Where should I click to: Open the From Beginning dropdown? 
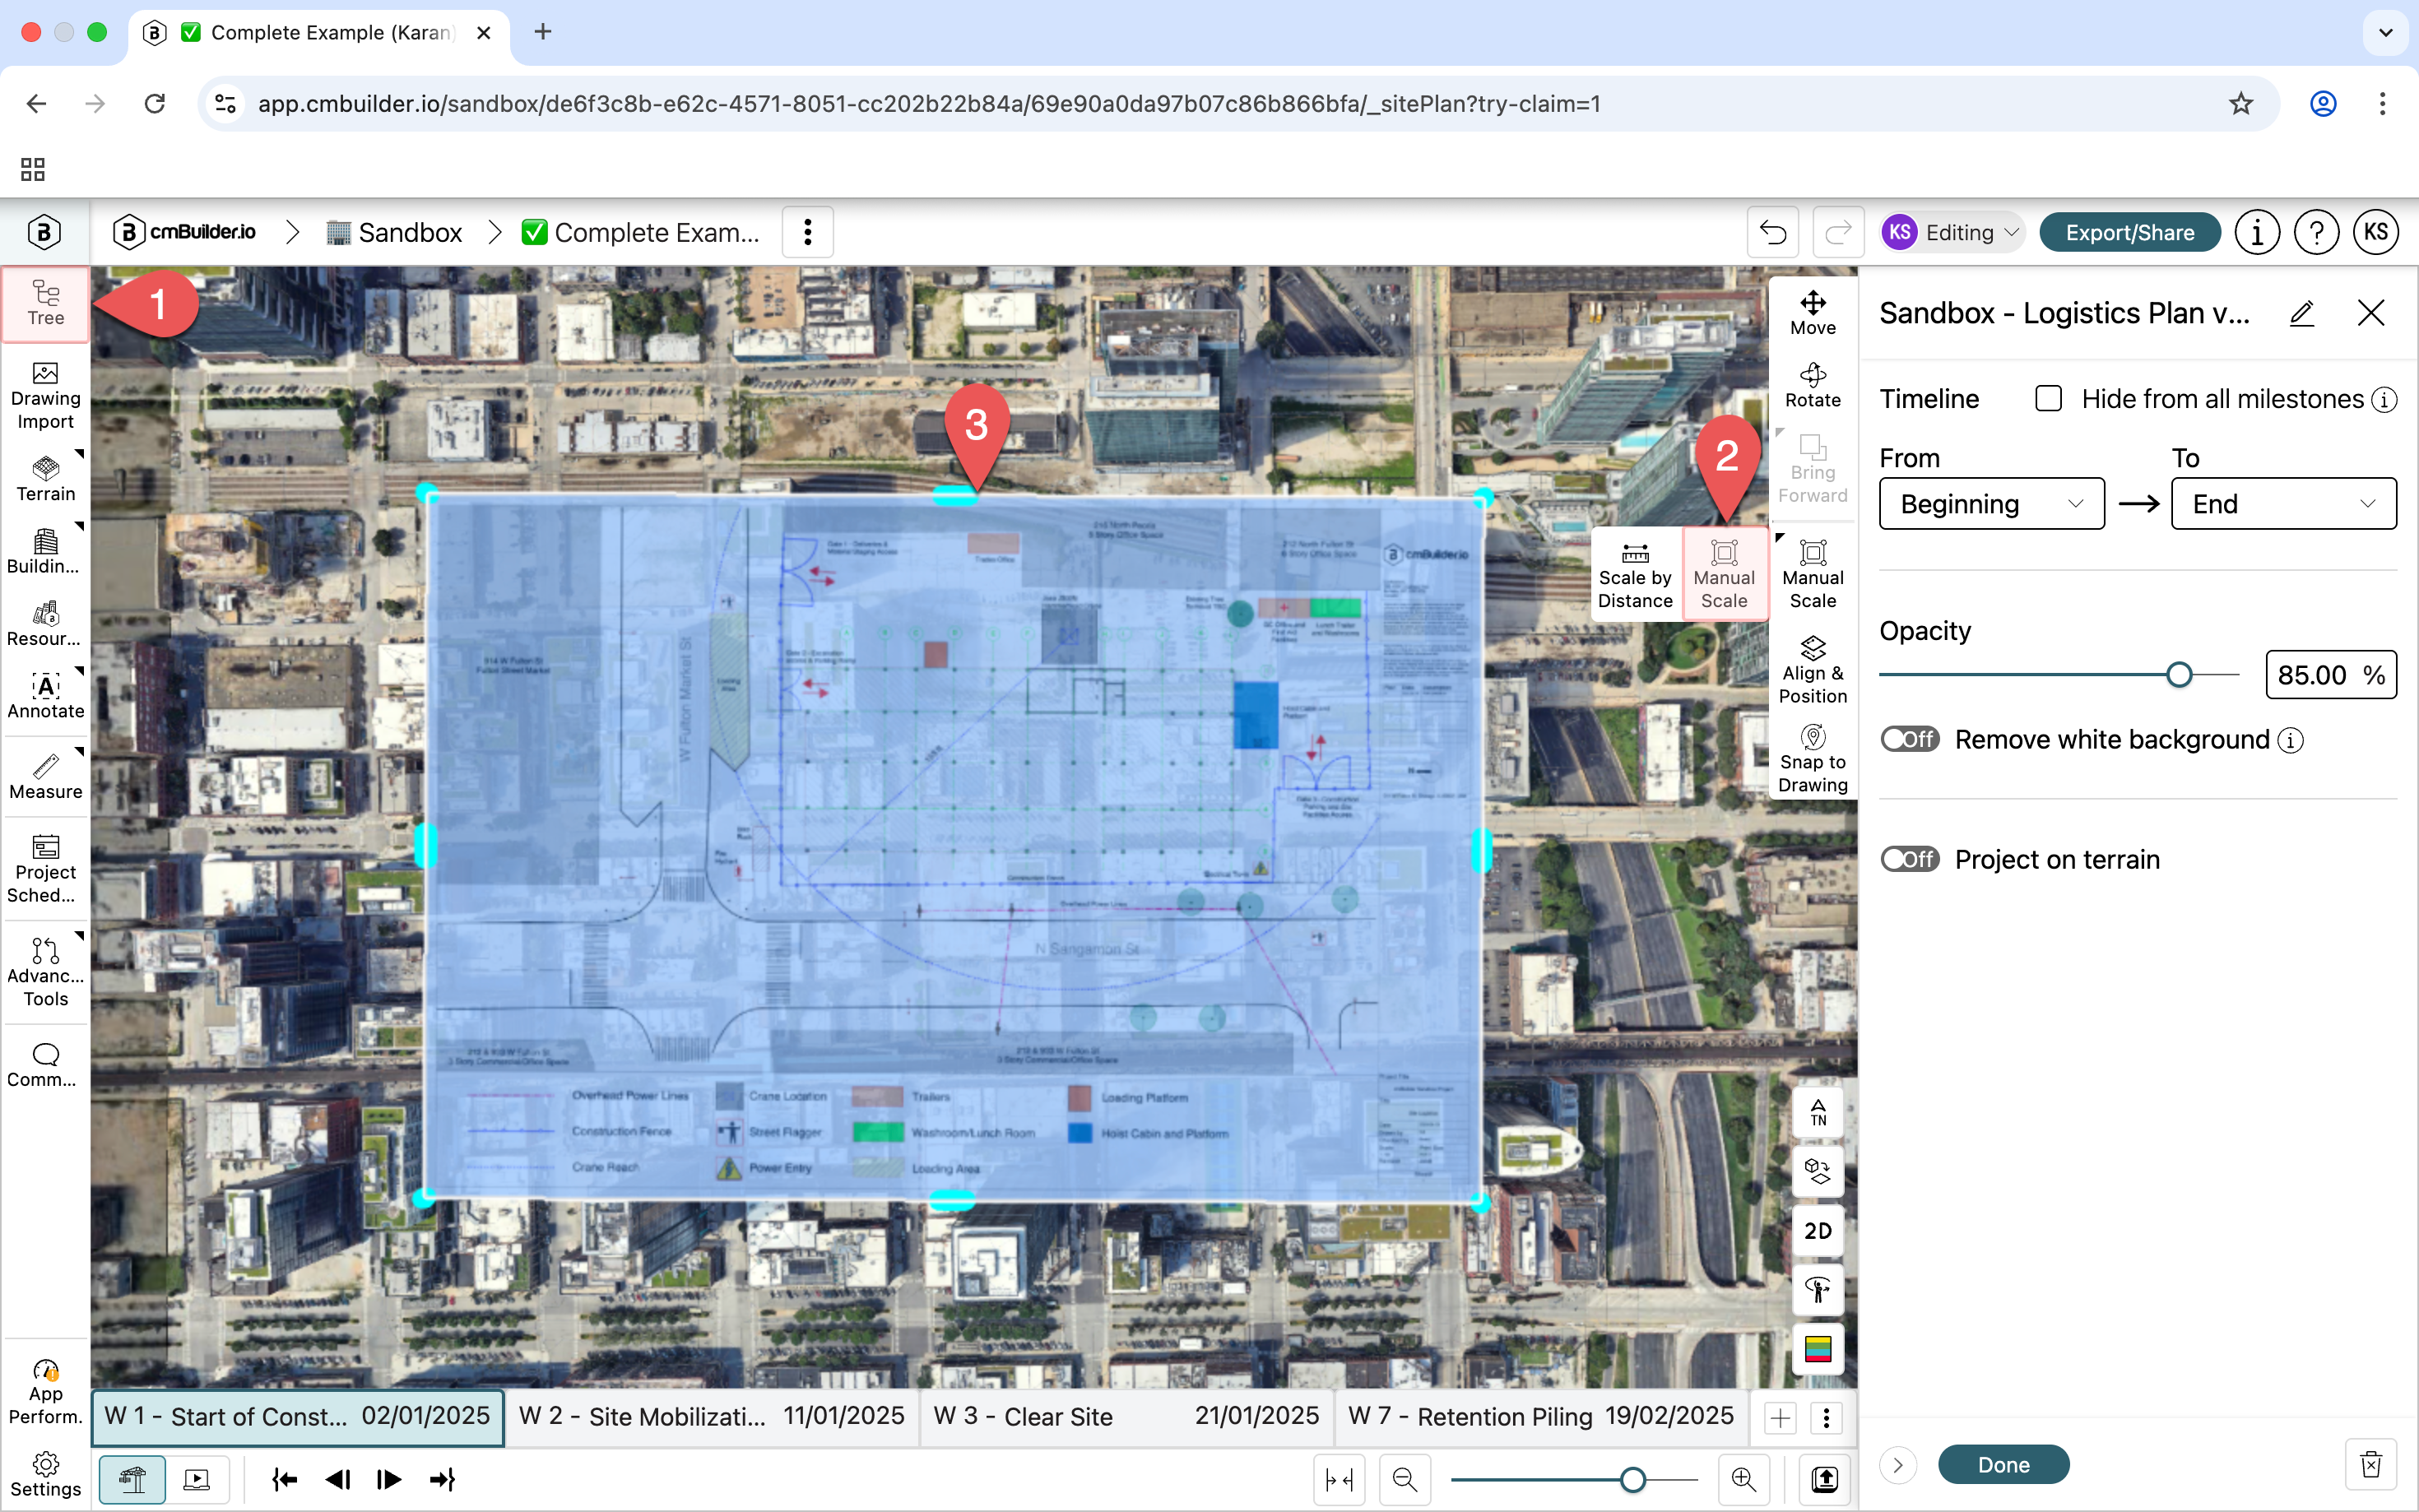1991,503
